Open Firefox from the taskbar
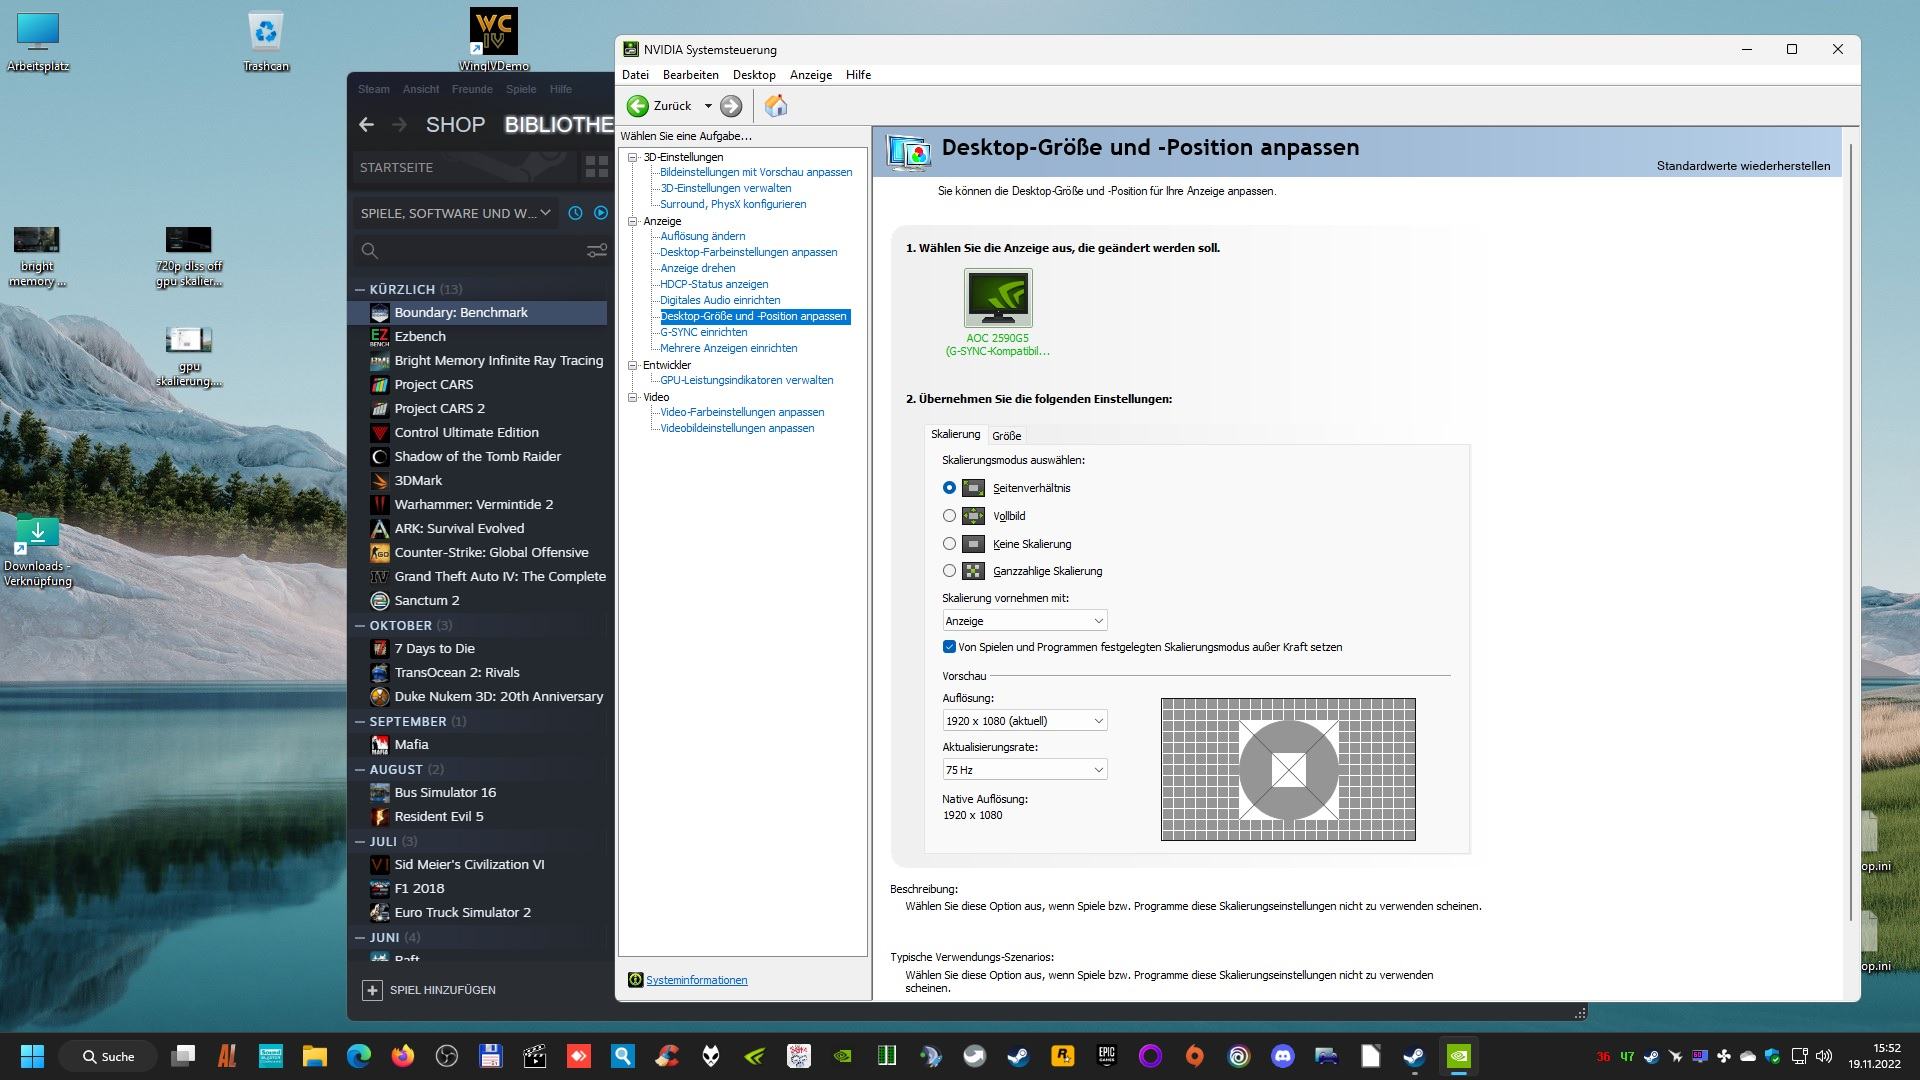Image resolution: width=1920 pixels, height=1080 pixels. tap(403, 1056)
